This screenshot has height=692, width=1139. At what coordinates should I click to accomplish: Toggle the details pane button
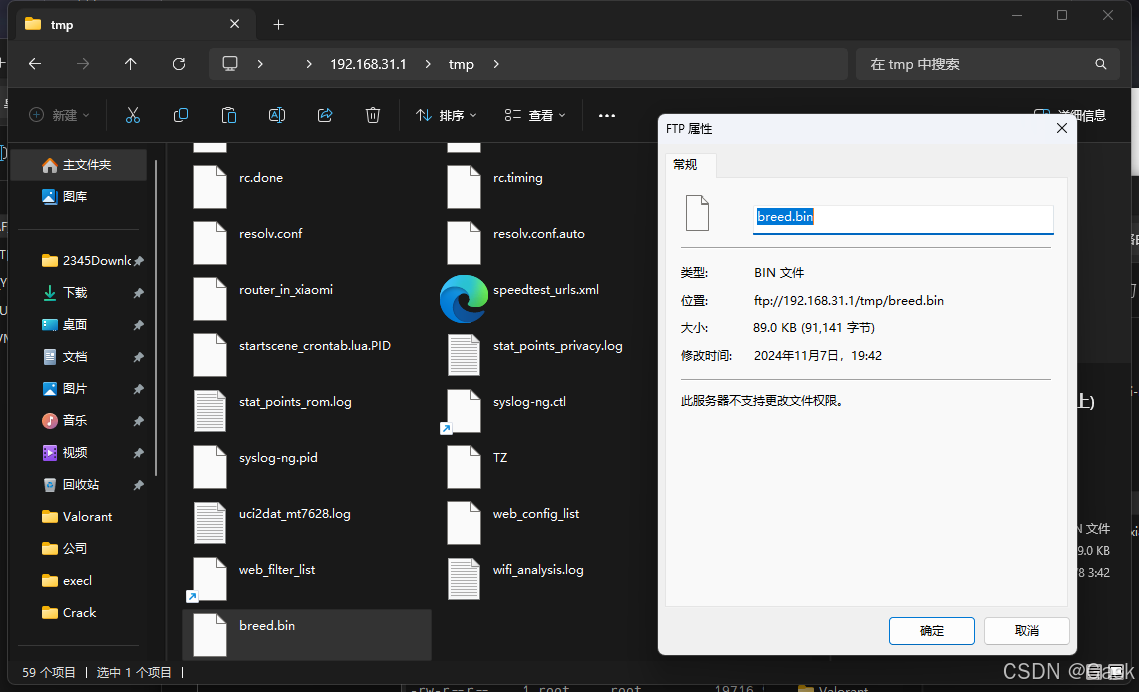[1069, 115]
